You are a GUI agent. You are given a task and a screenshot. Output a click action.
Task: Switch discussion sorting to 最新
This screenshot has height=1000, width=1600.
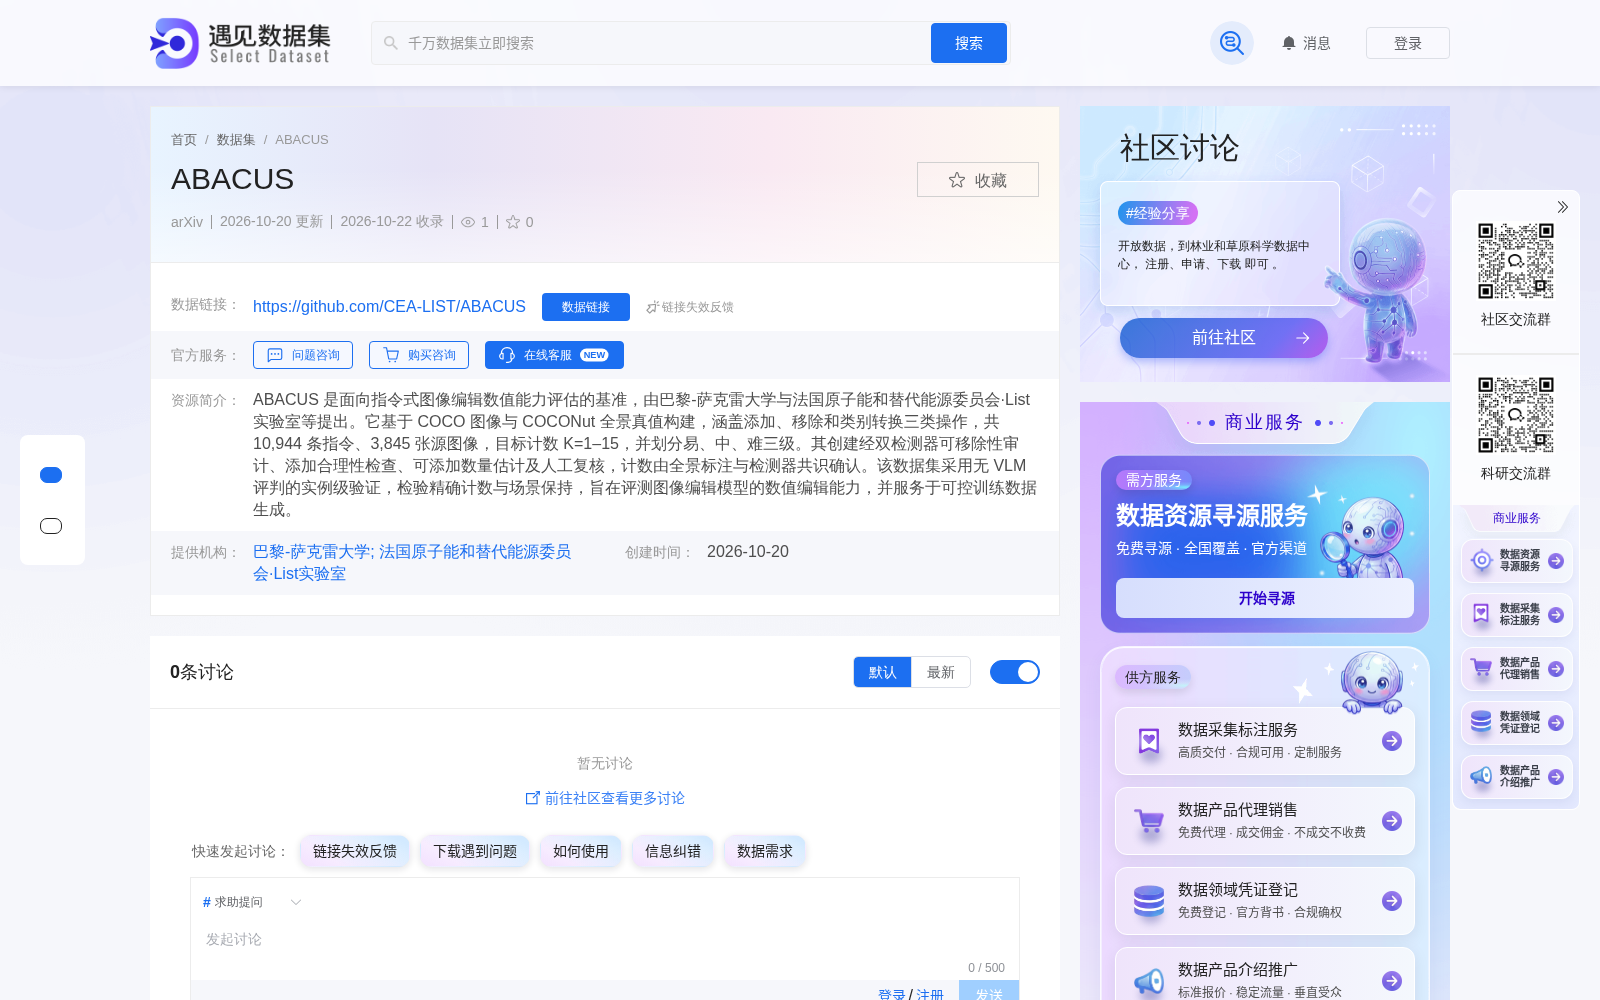click(x=941, y=672)
